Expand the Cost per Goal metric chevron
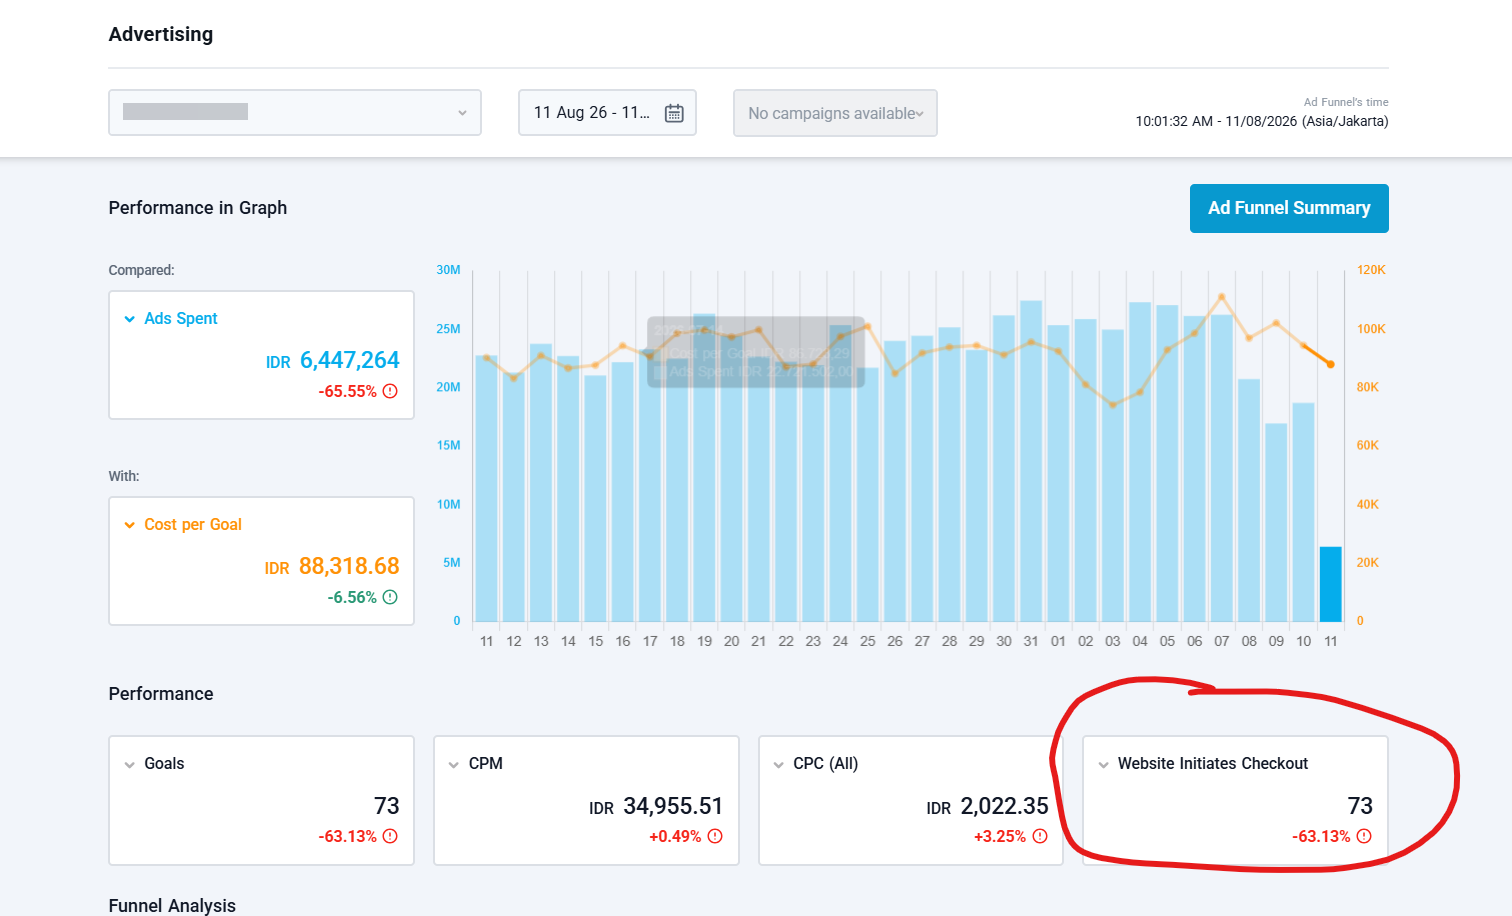This screenshot has width=1512, height=916. coord(129,525)
